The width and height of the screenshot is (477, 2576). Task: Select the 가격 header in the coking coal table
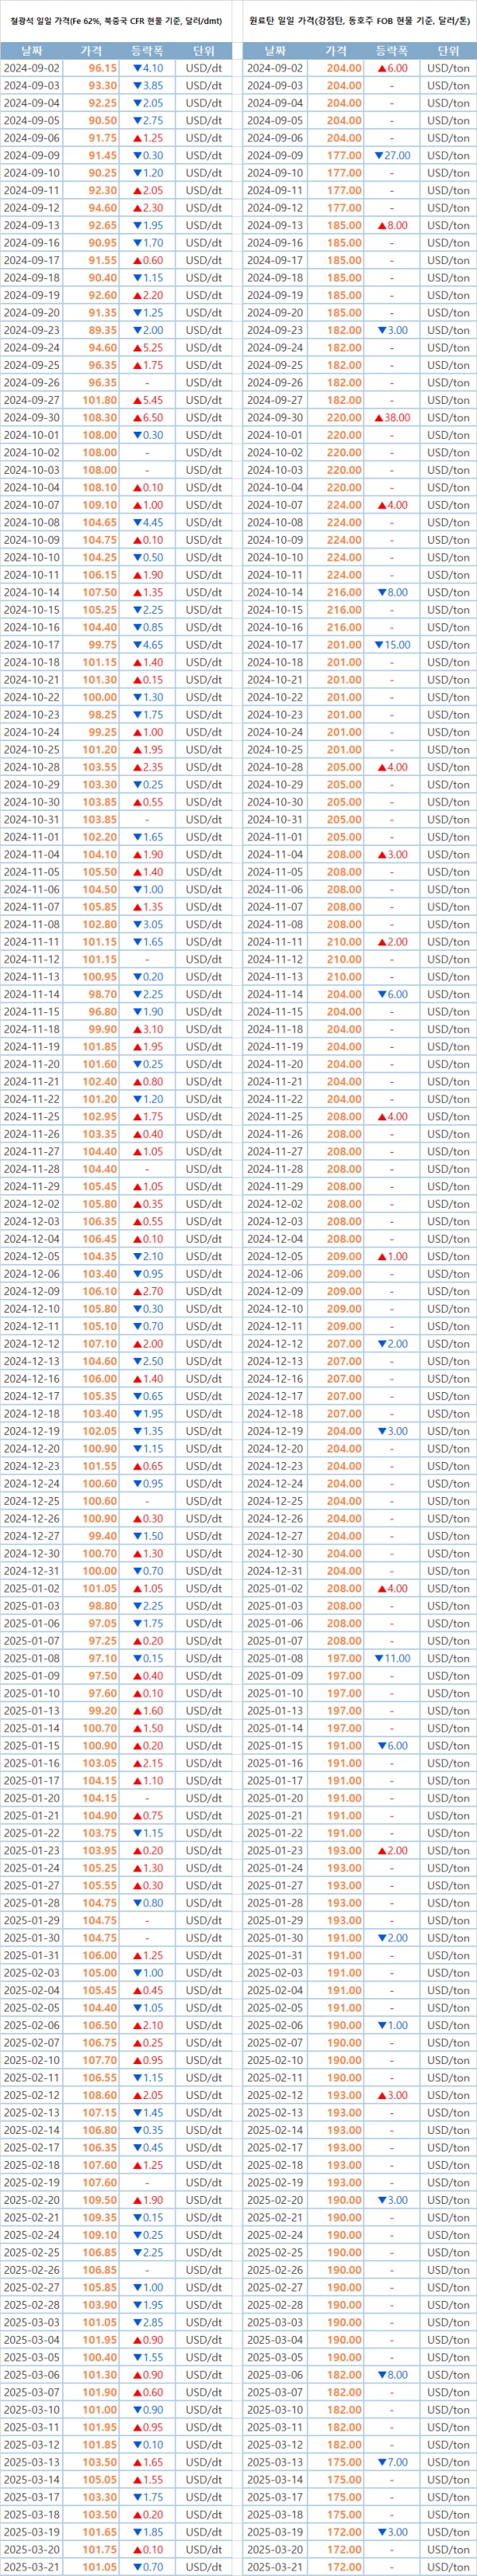[336, 50]
